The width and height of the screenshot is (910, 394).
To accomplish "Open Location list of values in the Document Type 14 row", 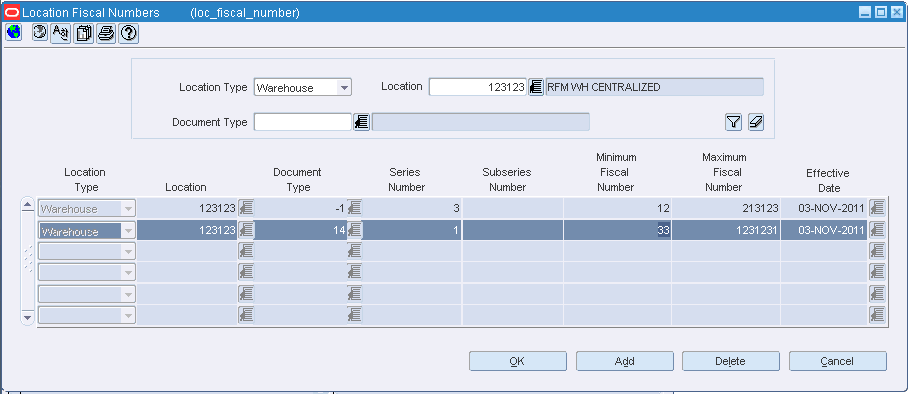I will 246,230.
